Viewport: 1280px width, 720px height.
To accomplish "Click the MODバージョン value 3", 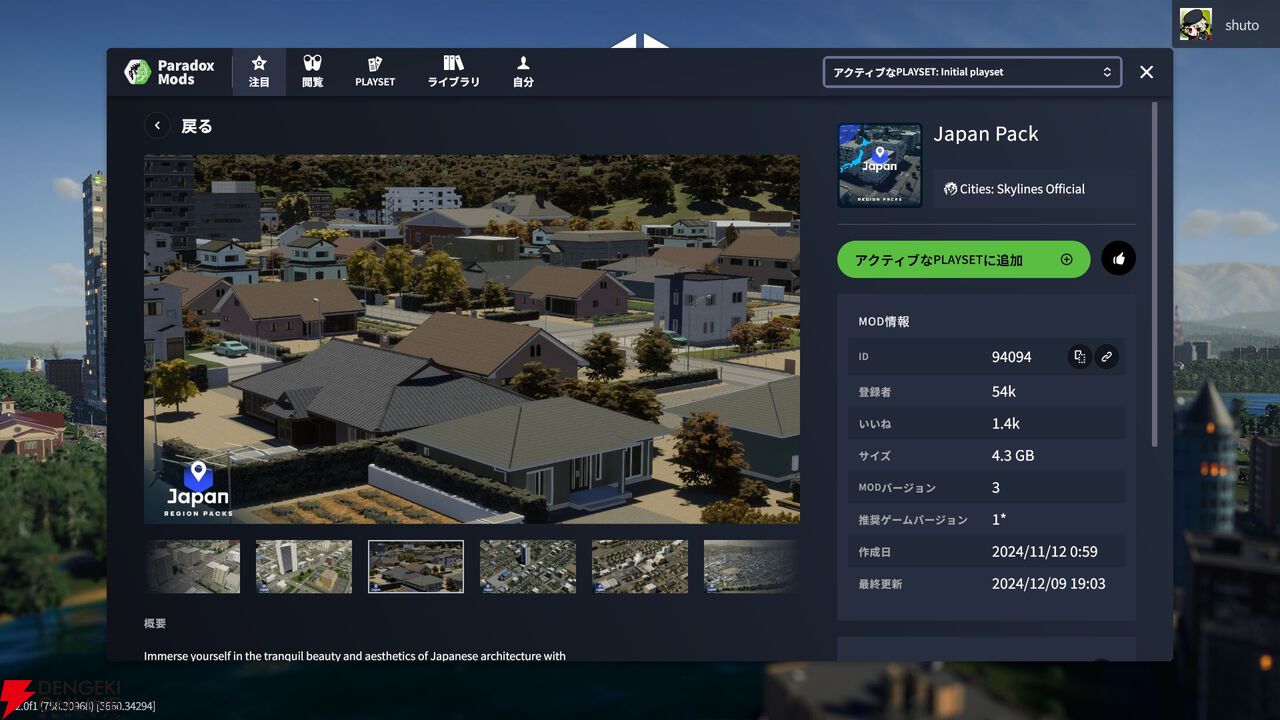I will click(996, 488).
